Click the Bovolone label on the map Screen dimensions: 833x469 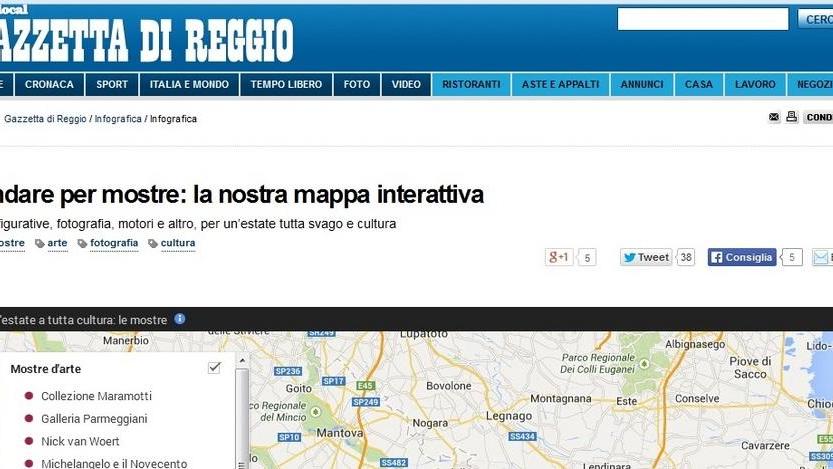click(449, 386)
